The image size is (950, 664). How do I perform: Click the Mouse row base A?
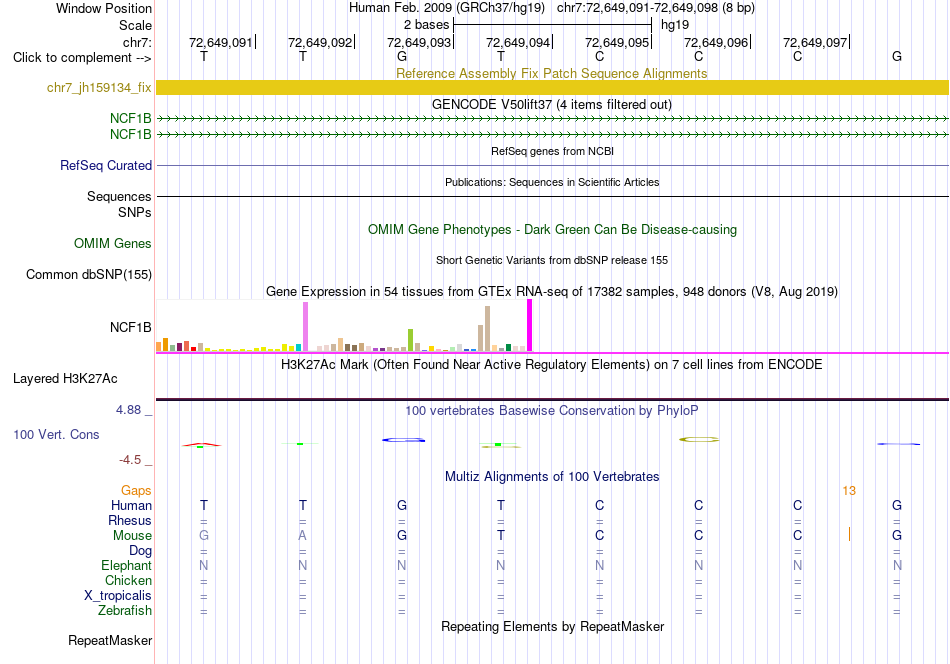click(302, 536)
